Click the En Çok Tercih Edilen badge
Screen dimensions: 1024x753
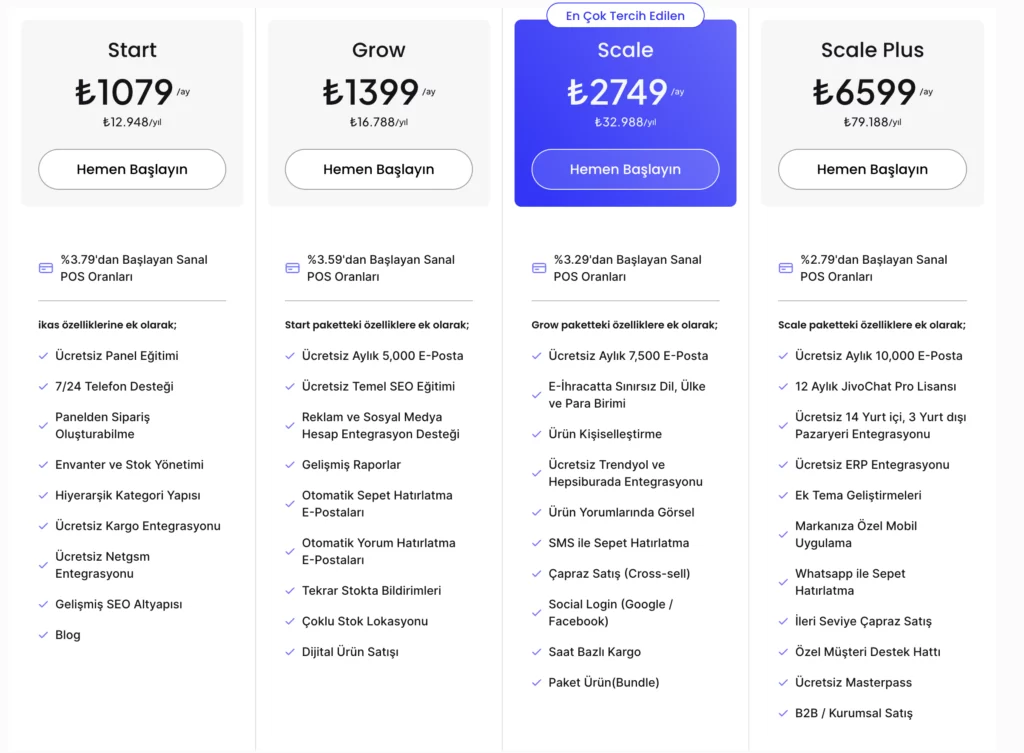(625, 16)
